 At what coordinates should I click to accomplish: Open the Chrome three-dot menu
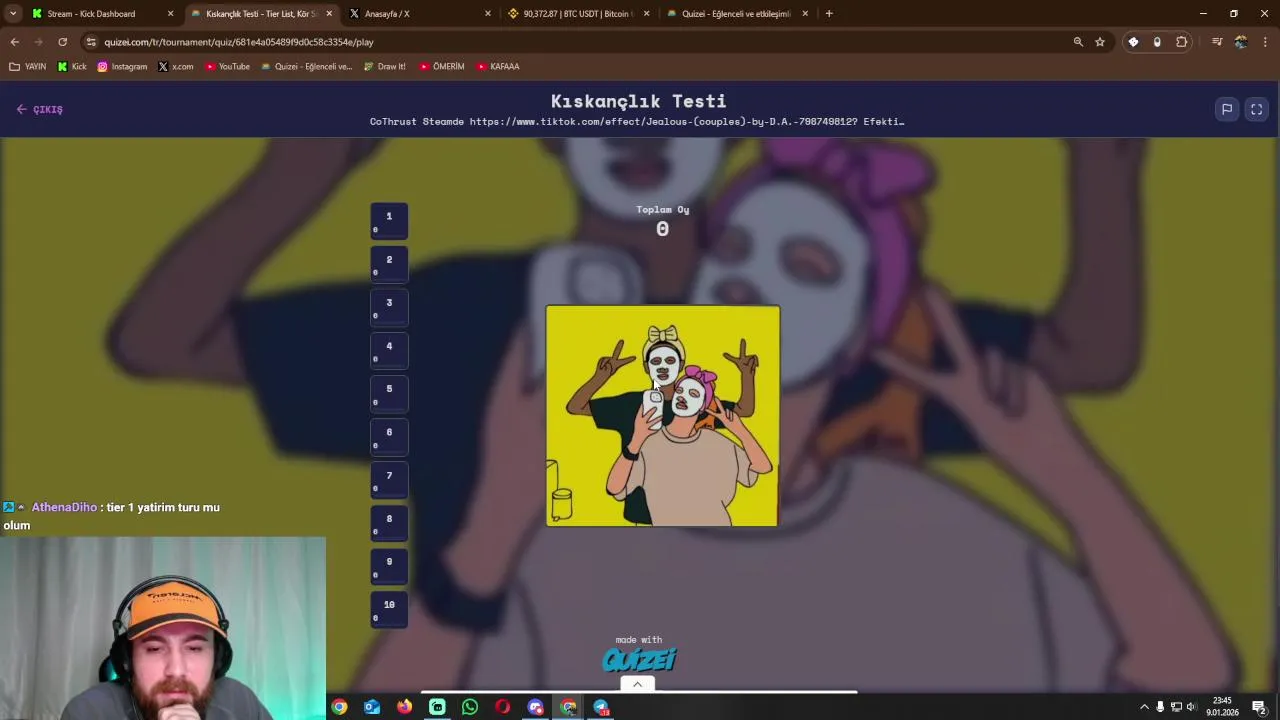pyautogui.click(x=1265, y=42)
